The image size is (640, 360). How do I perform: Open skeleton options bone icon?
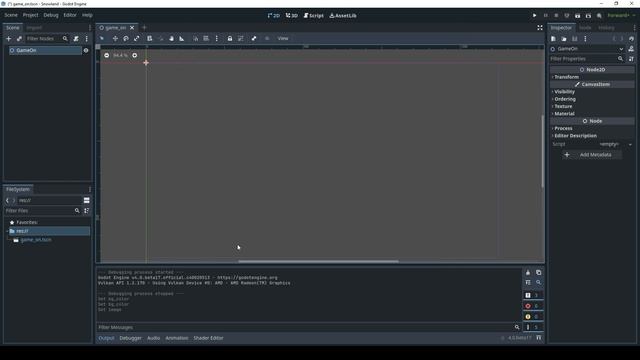[254, 38]
